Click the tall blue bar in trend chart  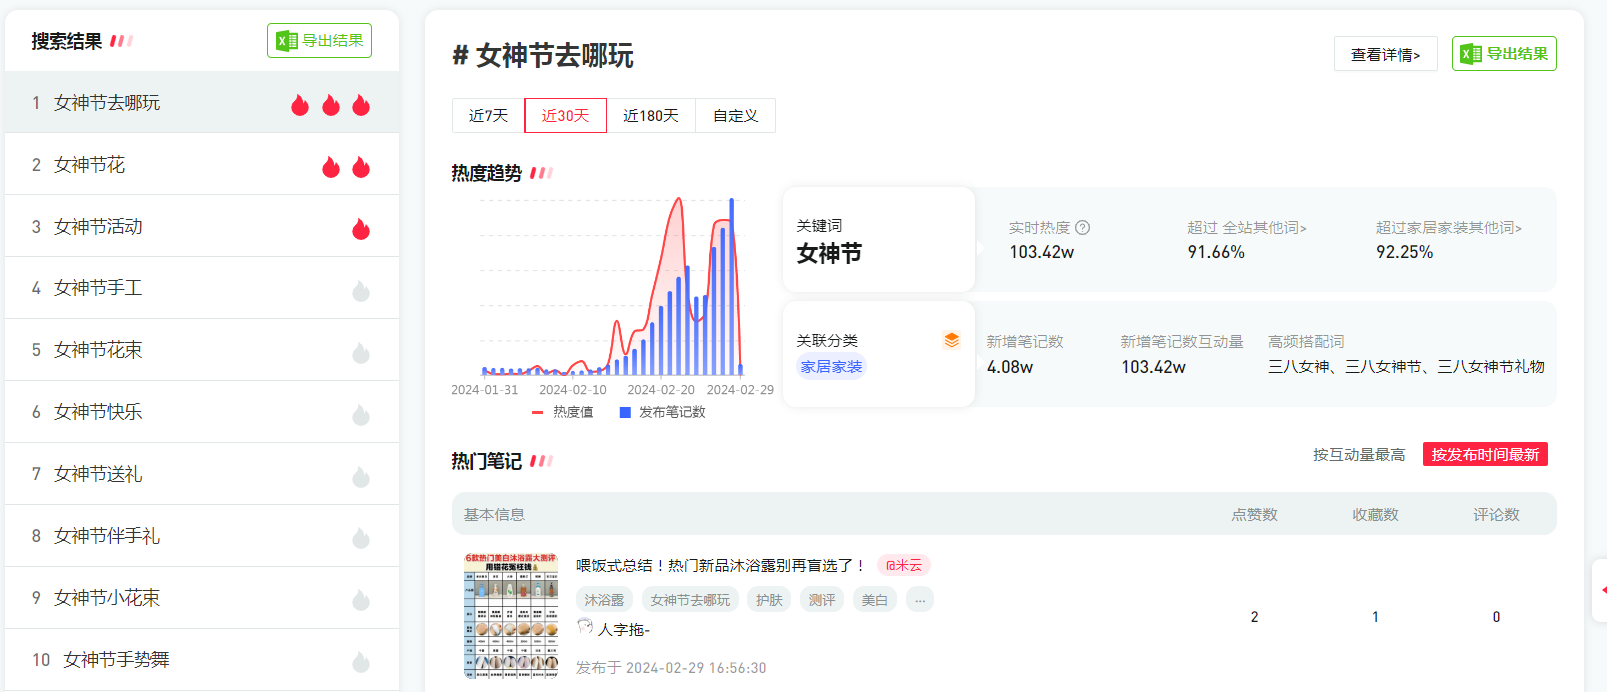[x=732, y=285]
